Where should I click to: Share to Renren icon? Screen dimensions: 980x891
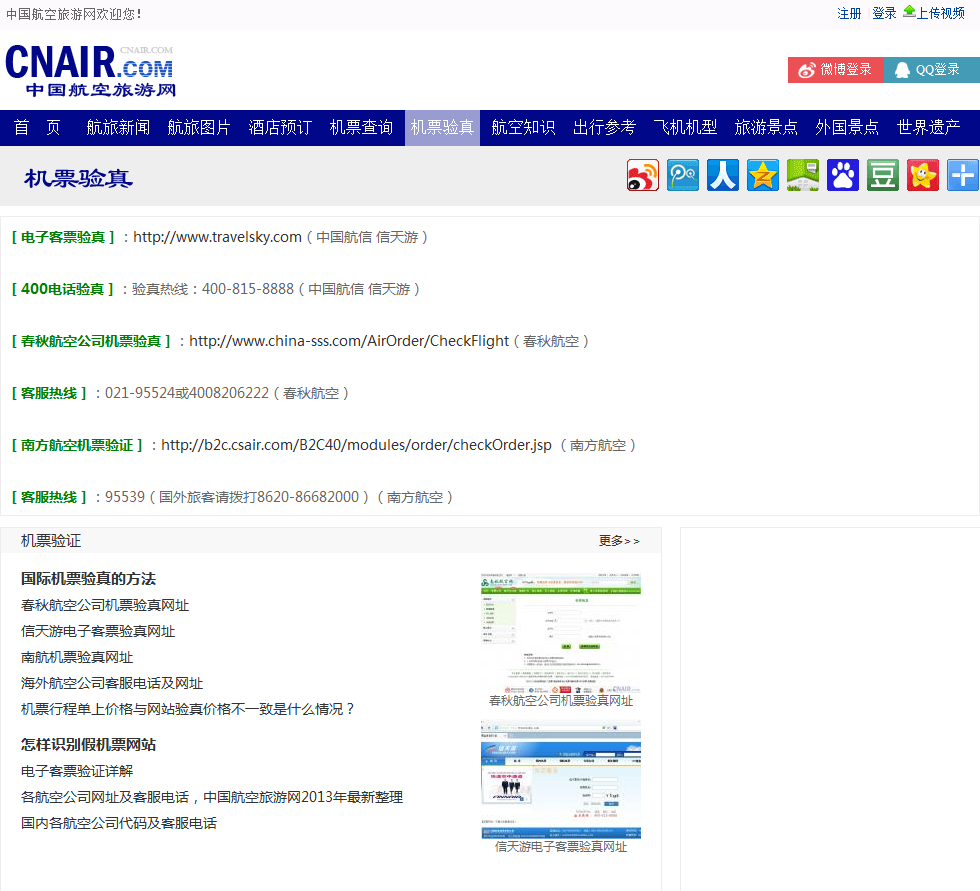722,175
